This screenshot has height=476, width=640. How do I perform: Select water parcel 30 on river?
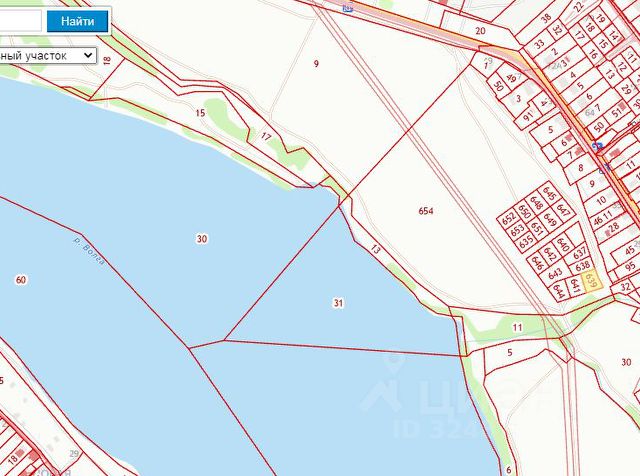tap(202, 239)
